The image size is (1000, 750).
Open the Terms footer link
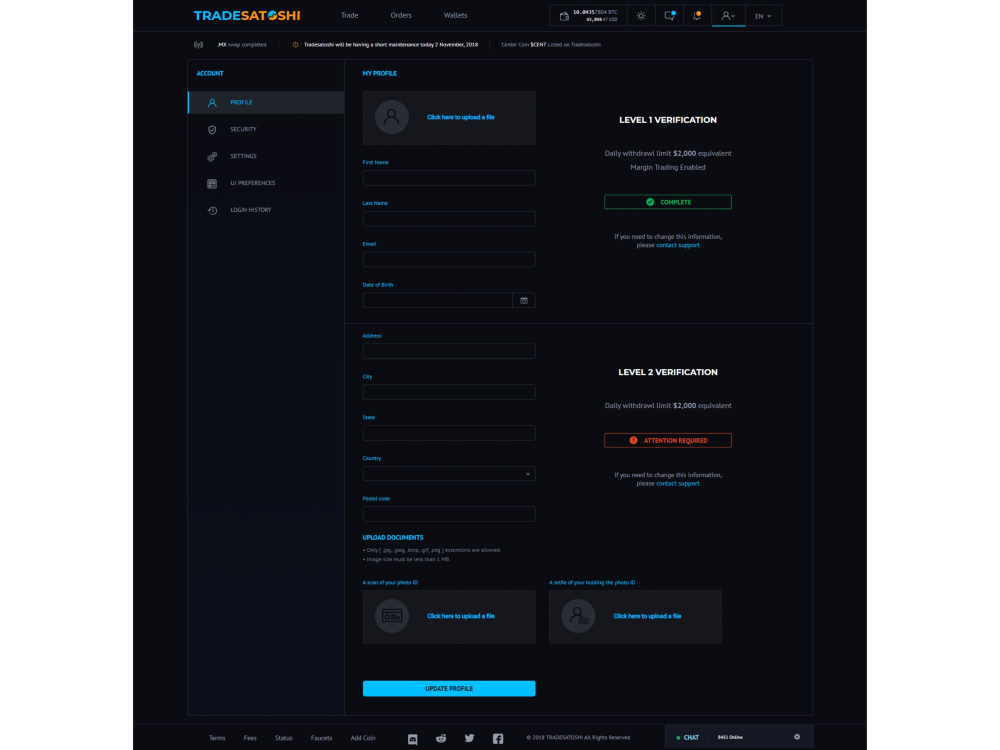(x=217, y=738)
